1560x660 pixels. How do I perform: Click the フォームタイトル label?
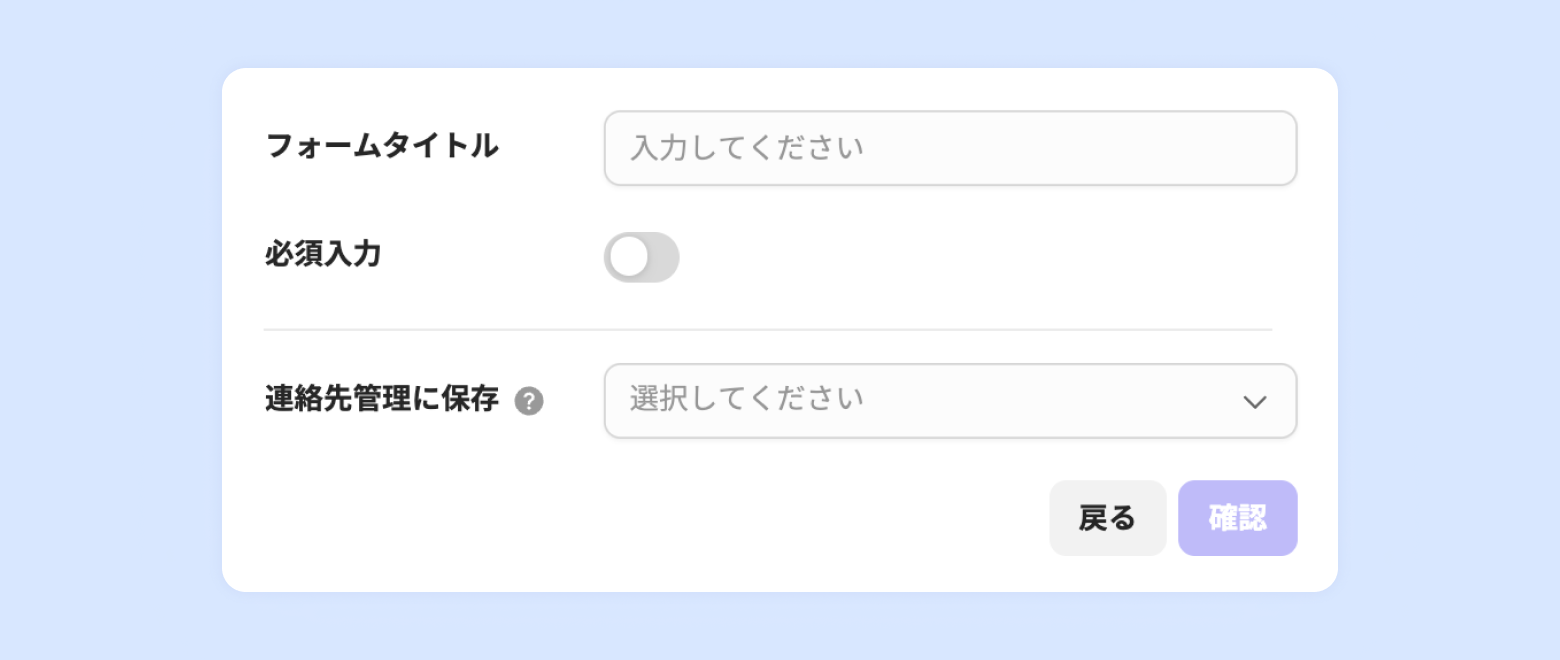coord(382,147)
